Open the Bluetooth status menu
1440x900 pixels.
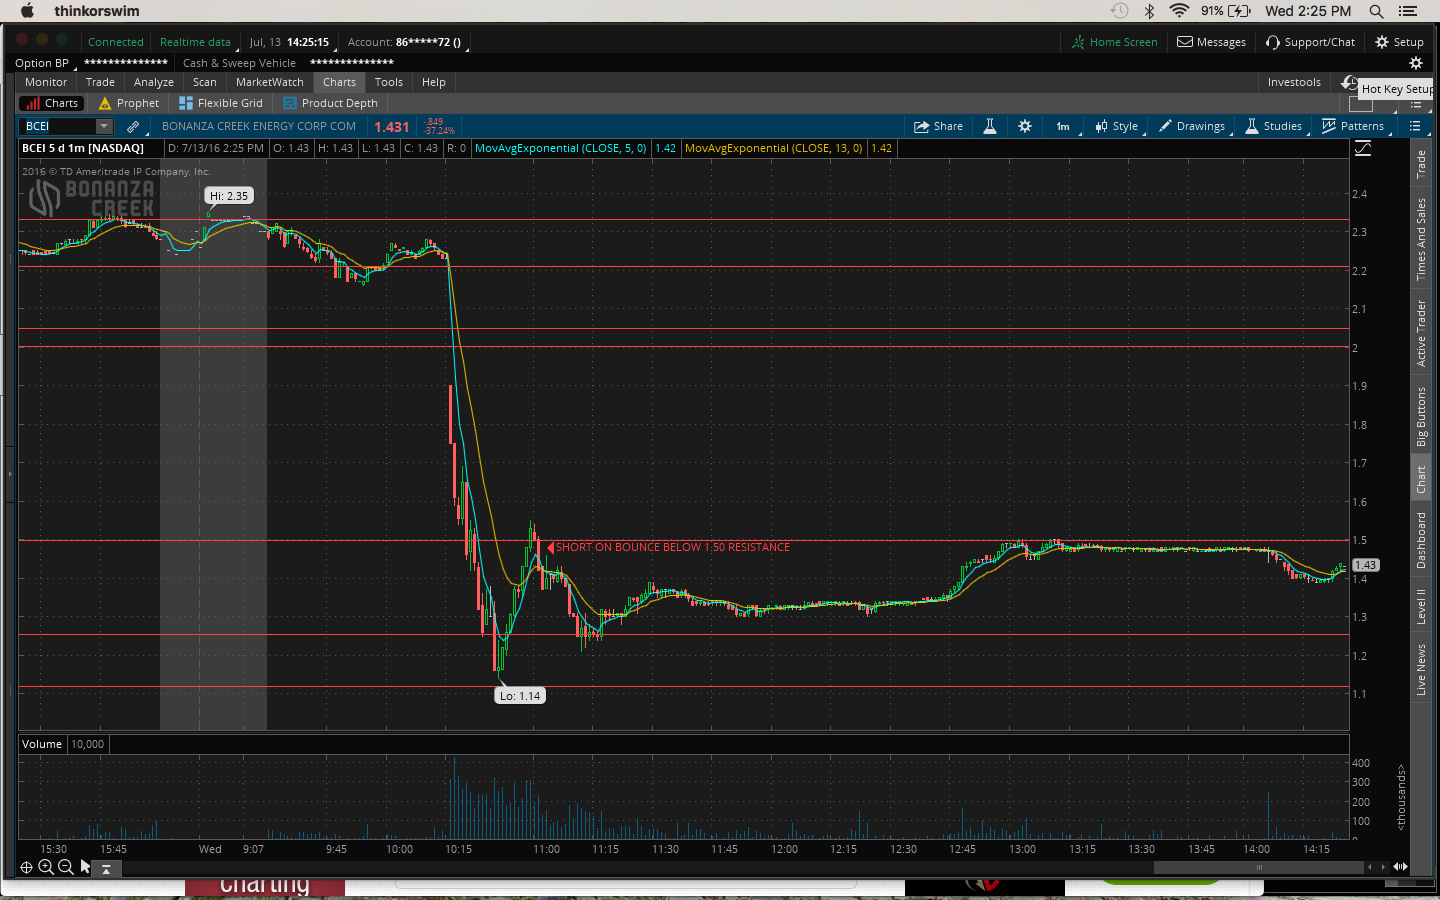click(1150, 11)
